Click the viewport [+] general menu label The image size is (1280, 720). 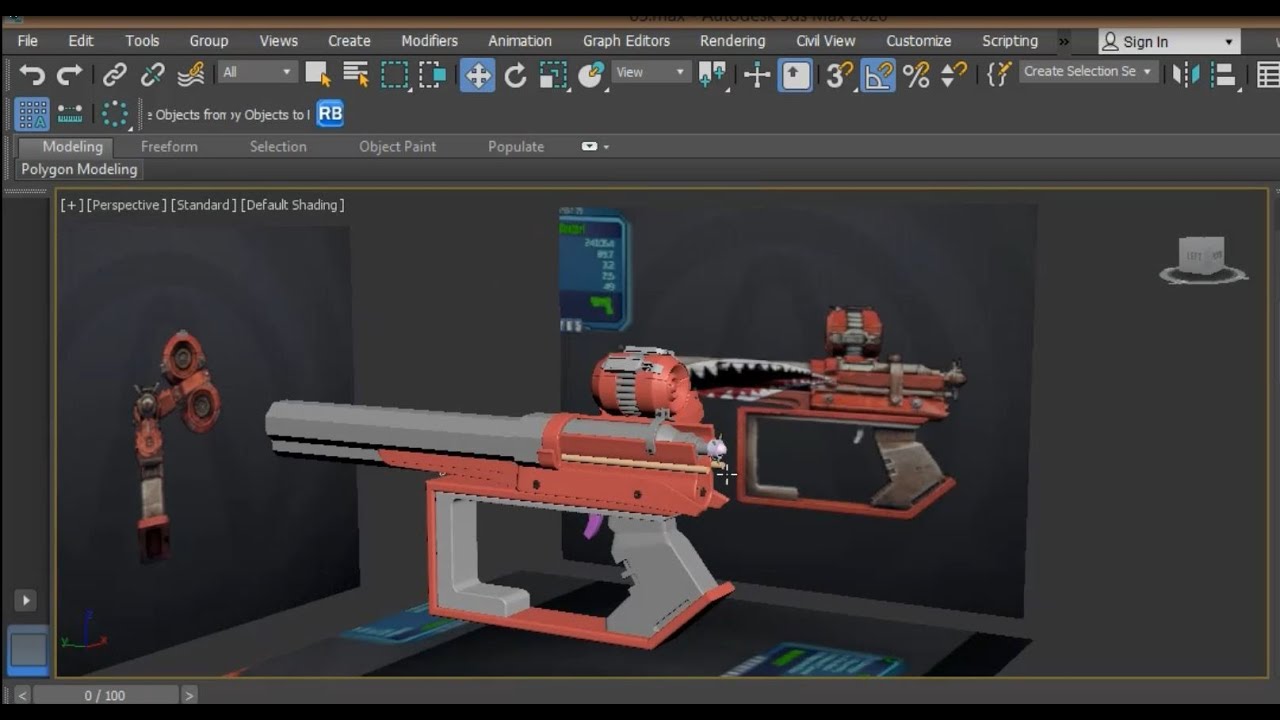pyautogui.click(x=71, y=205)
